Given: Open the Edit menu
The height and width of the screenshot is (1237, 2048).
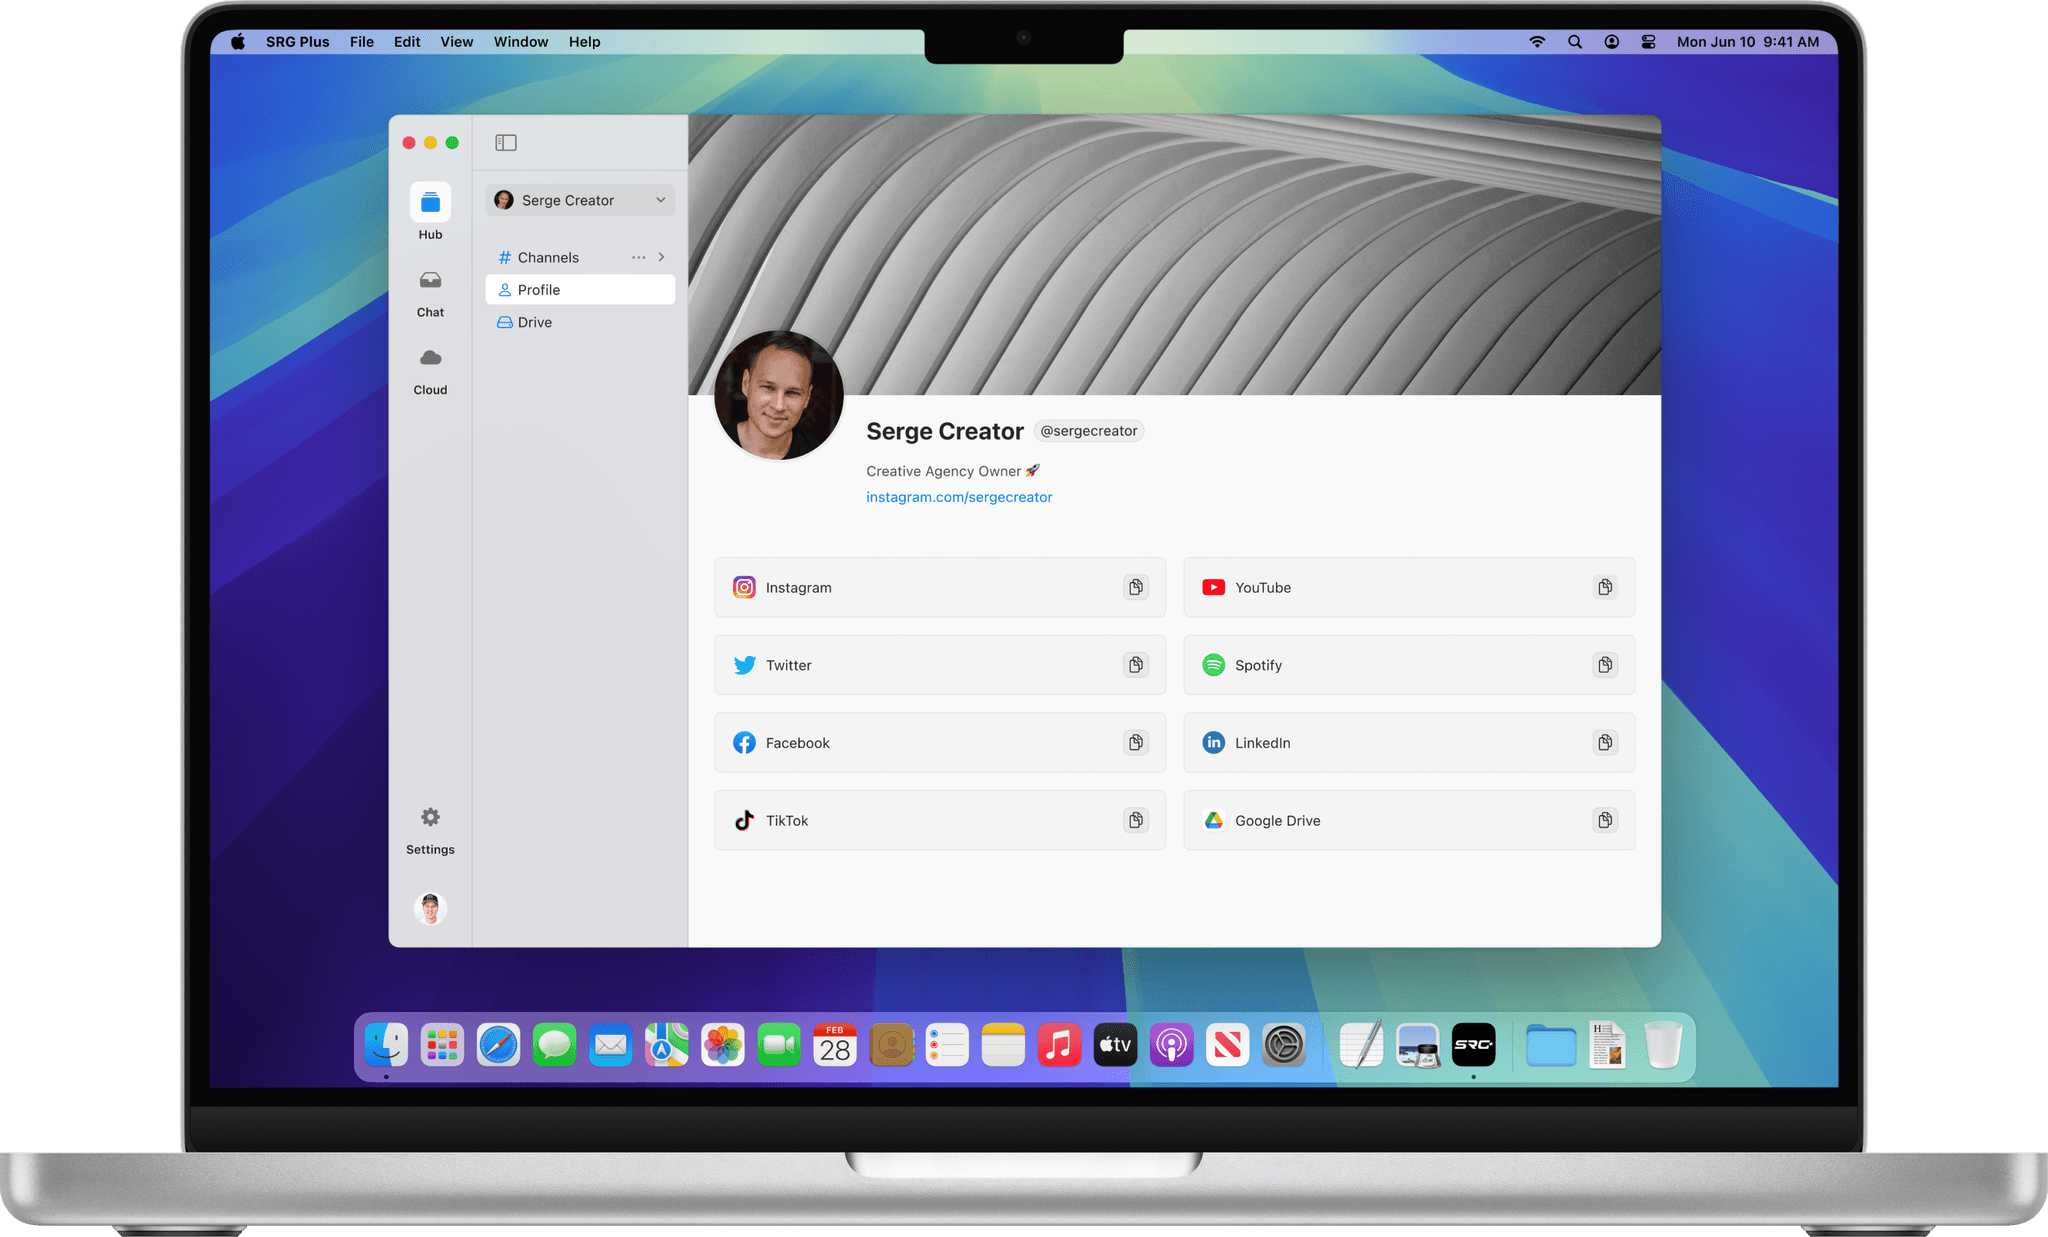Looking at the screenshot, I should 406,42.
